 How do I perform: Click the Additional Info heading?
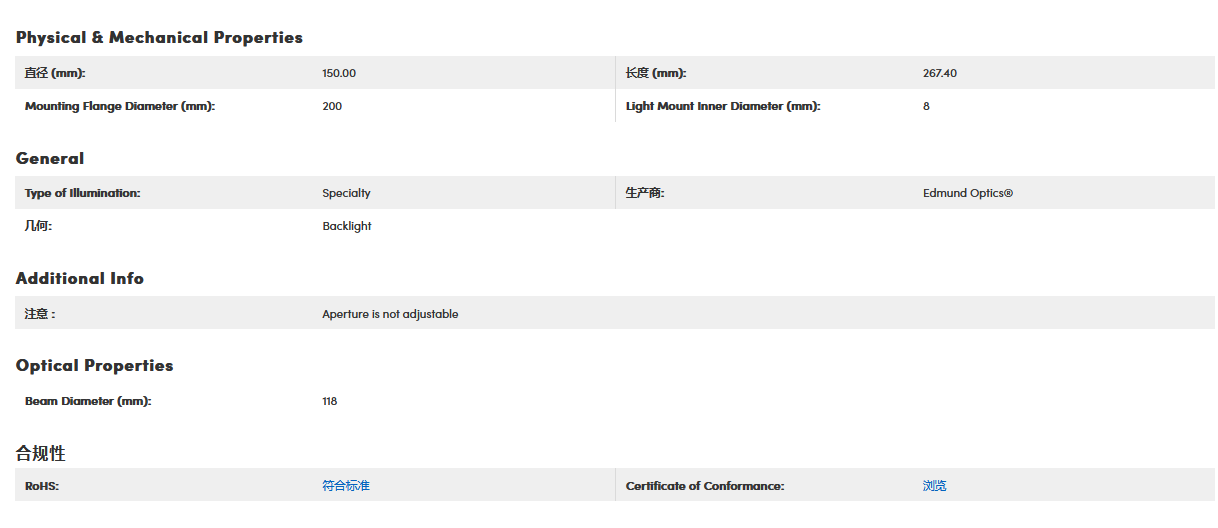(x=80, y=278)
